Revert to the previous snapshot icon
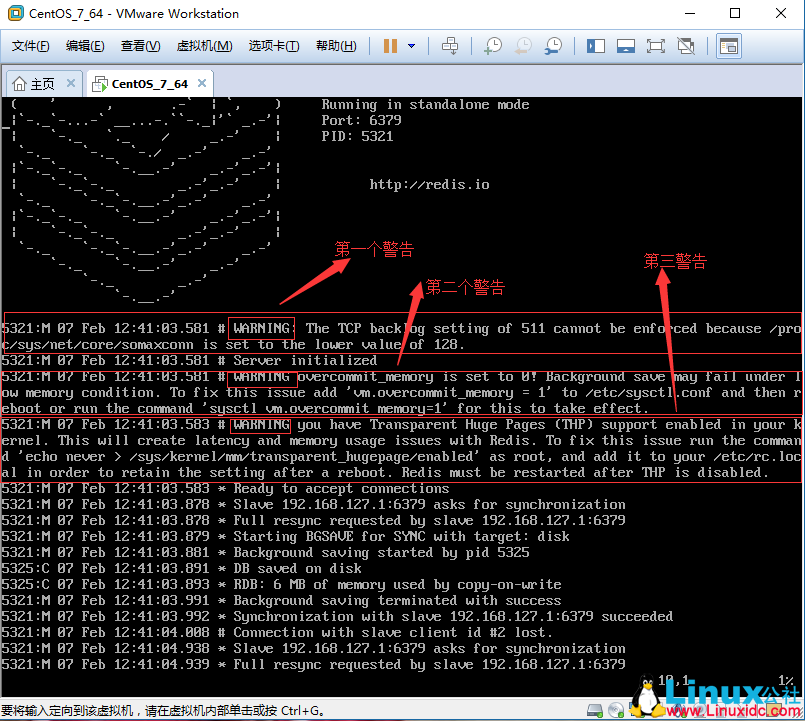Viewport: 805px width, 721px height. coord(523,46)
